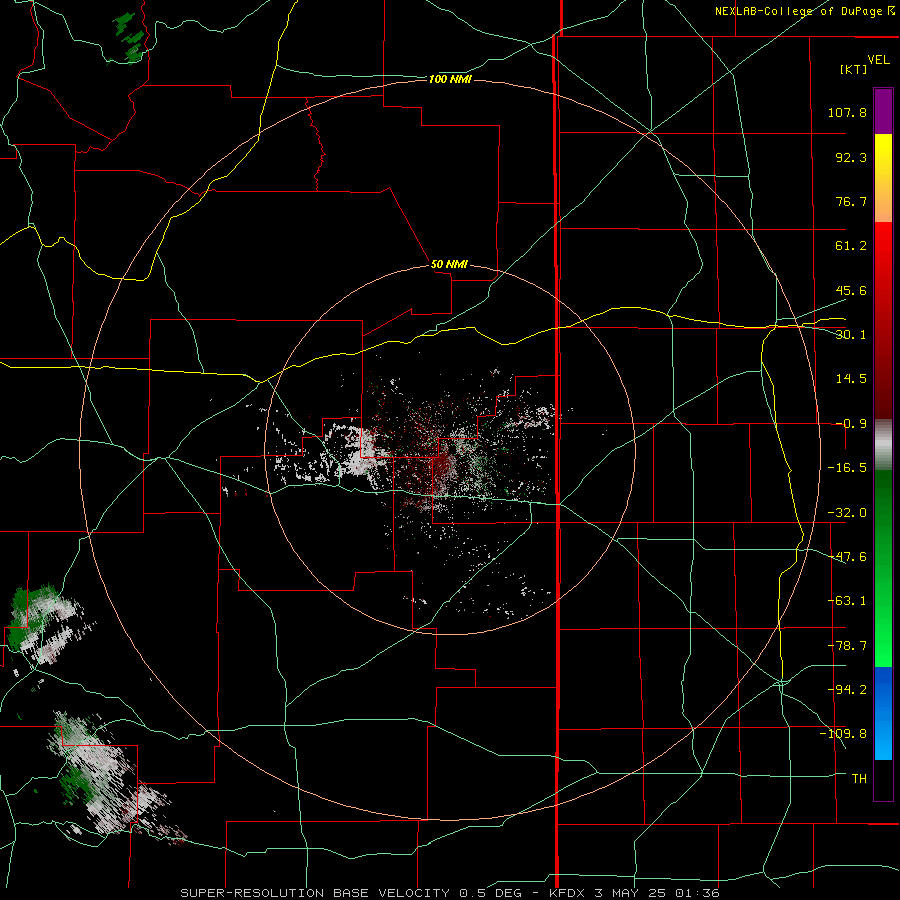Select the -63.1 velocity scale value

click(847, 601)
